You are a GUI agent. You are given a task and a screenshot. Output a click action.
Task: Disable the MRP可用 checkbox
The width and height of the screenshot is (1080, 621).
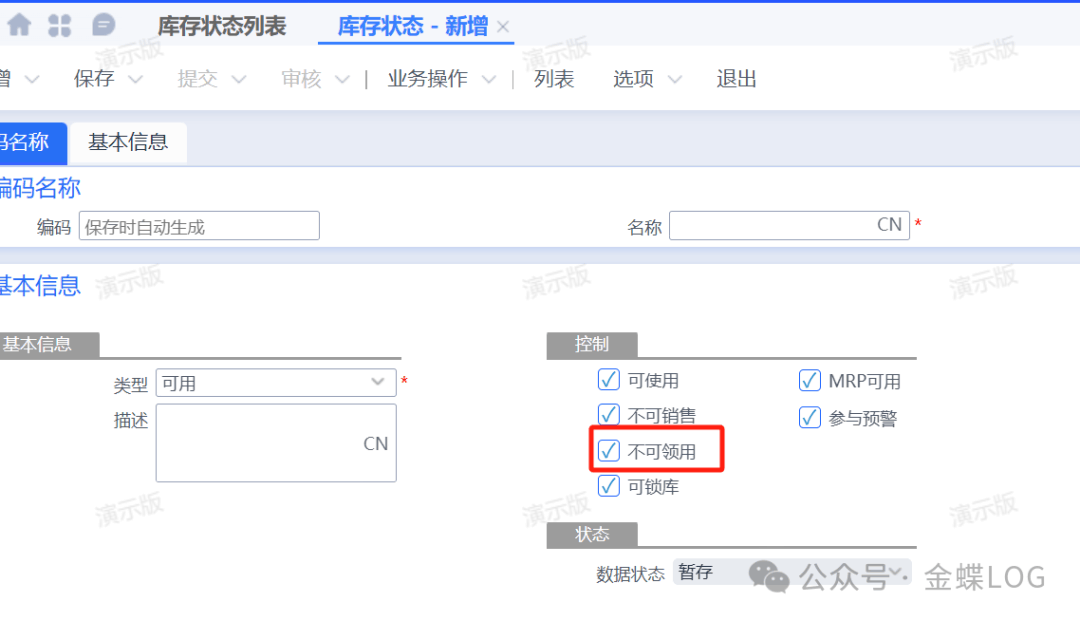click(810, 380)
